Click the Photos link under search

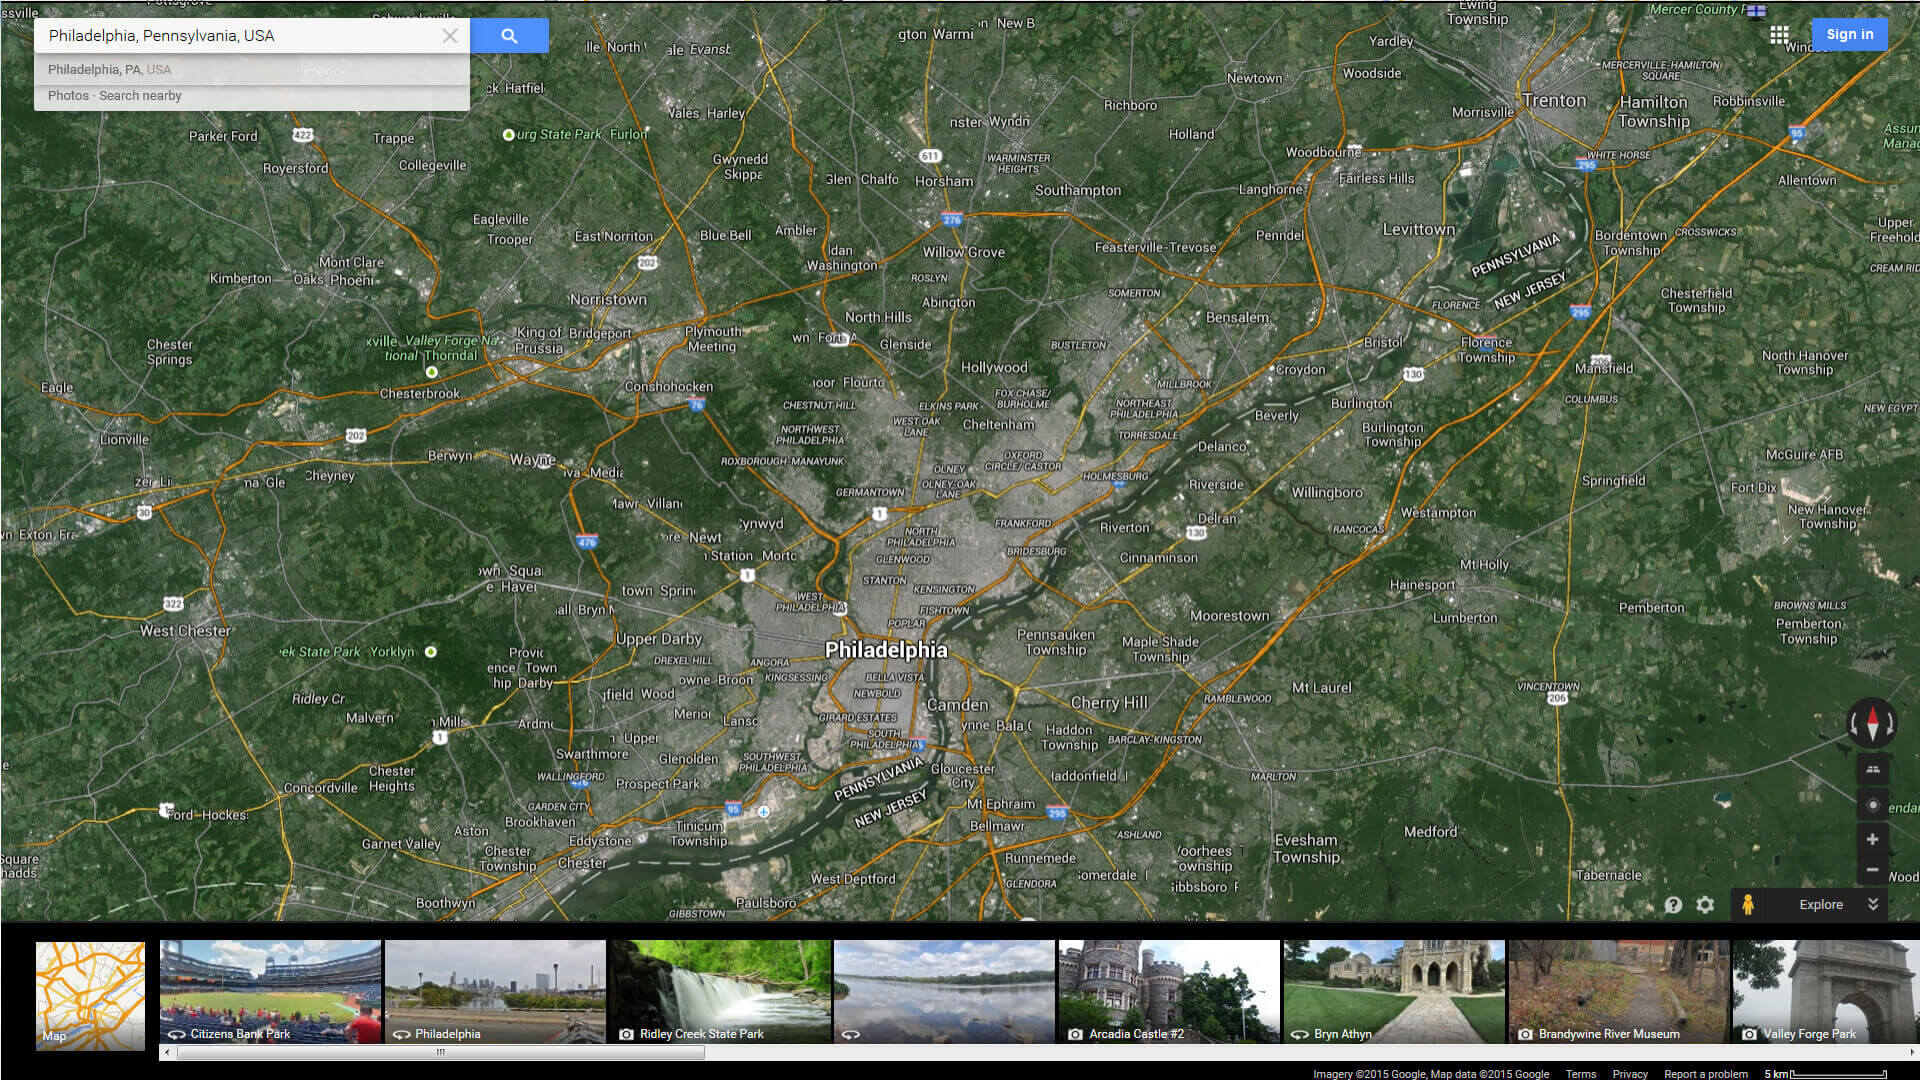68,96
